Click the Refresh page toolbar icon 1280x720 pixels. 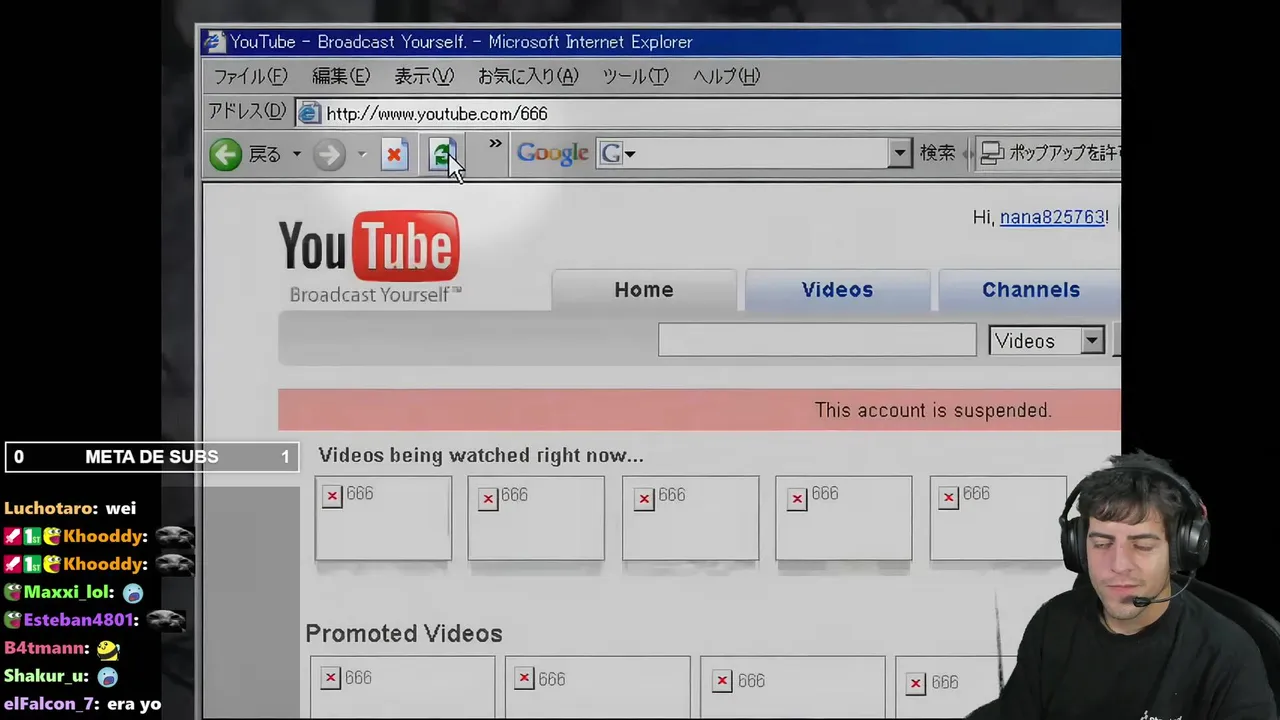click(442, 155)
